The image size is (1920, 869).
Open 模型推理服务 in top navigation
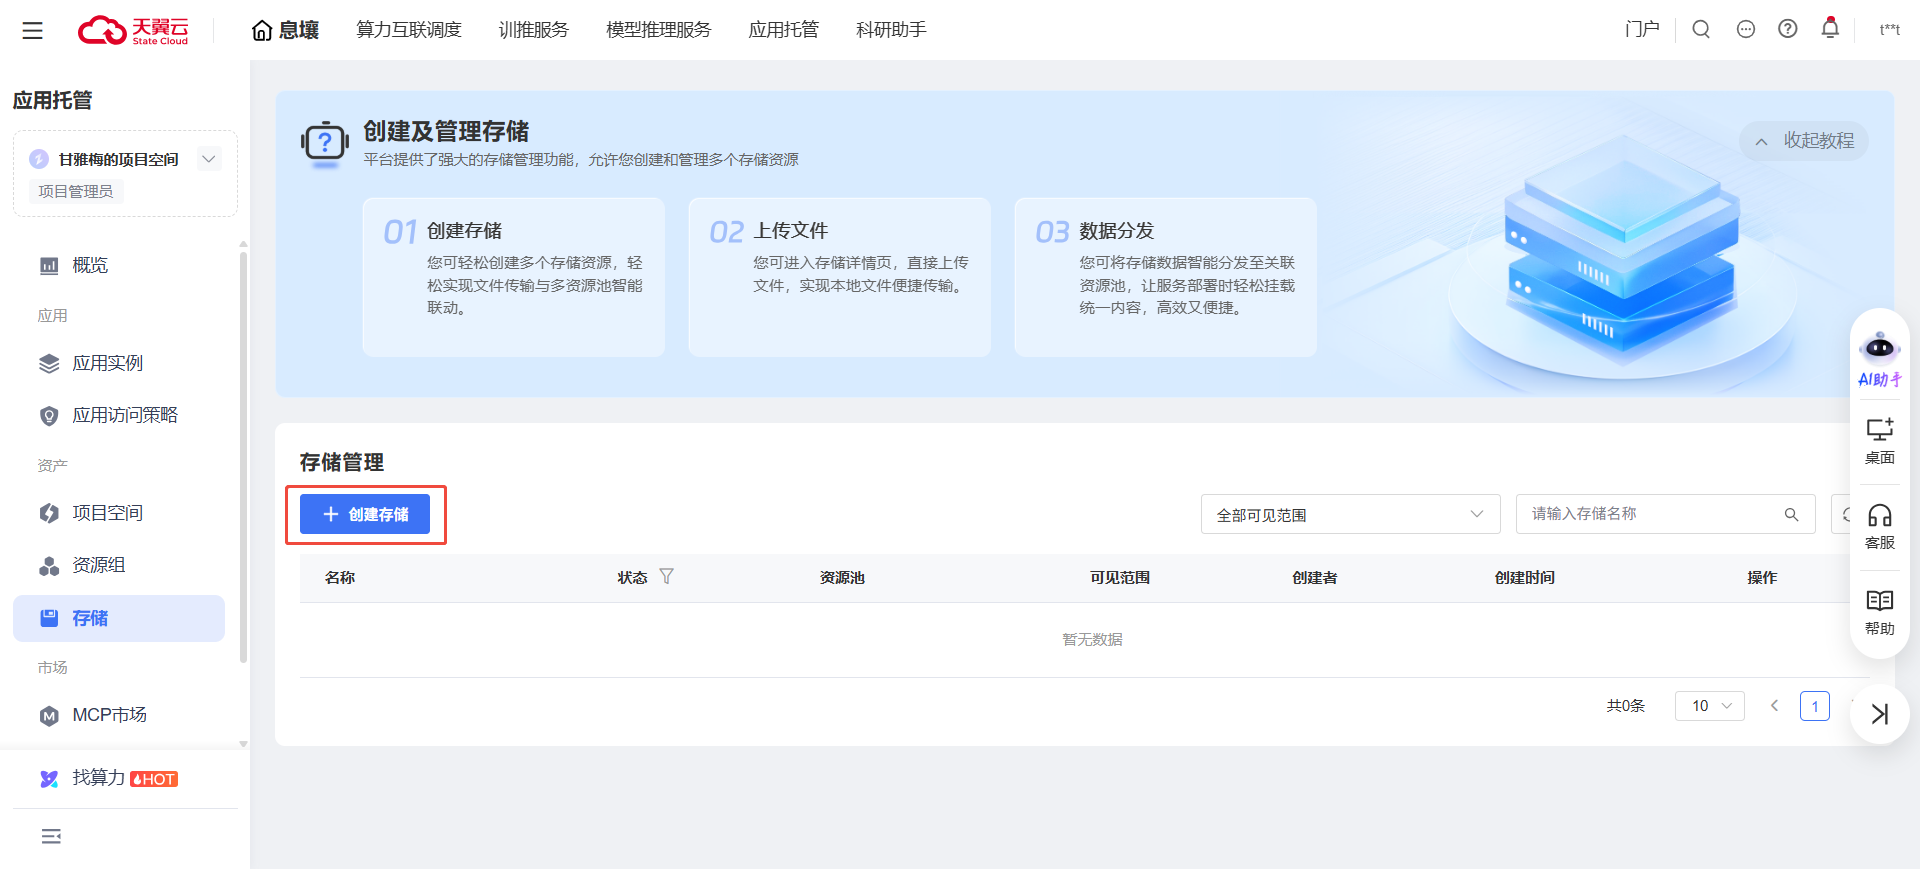[658, 30]
